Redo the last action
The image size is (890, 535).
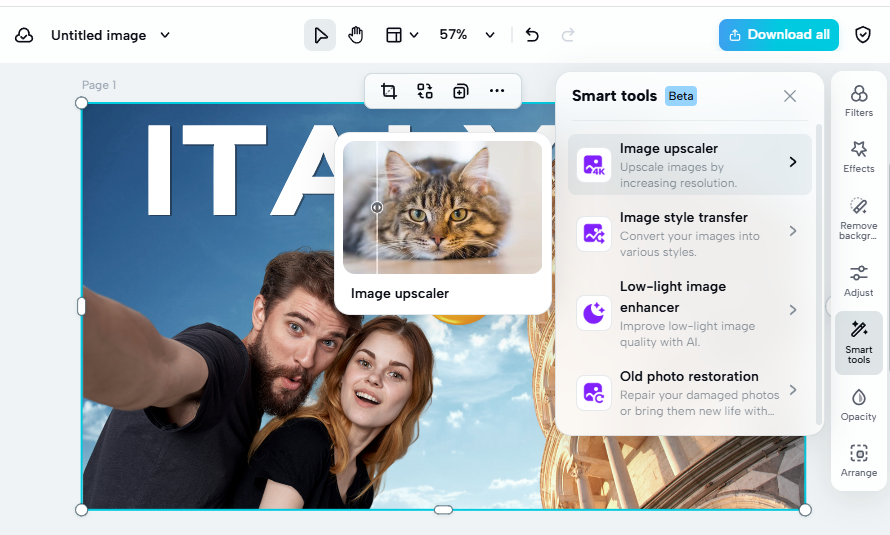568,35
